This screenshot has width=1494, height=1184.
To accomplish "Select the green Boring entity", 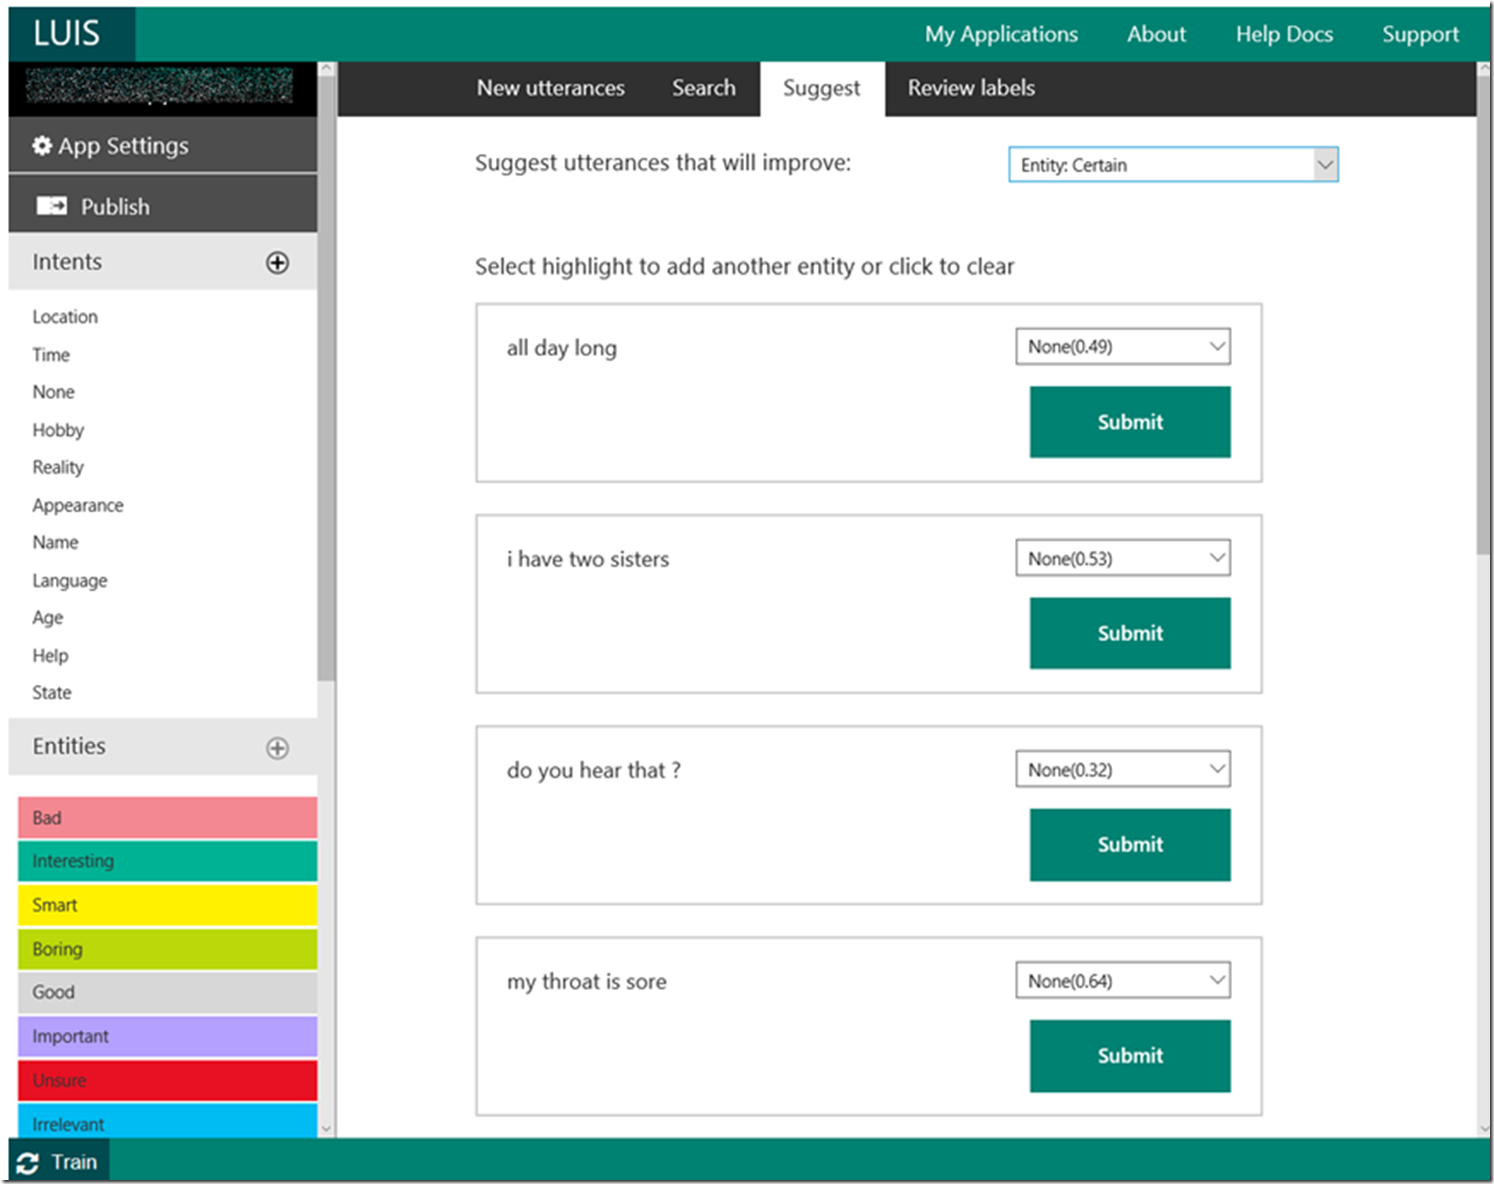I will click(167, 949).
